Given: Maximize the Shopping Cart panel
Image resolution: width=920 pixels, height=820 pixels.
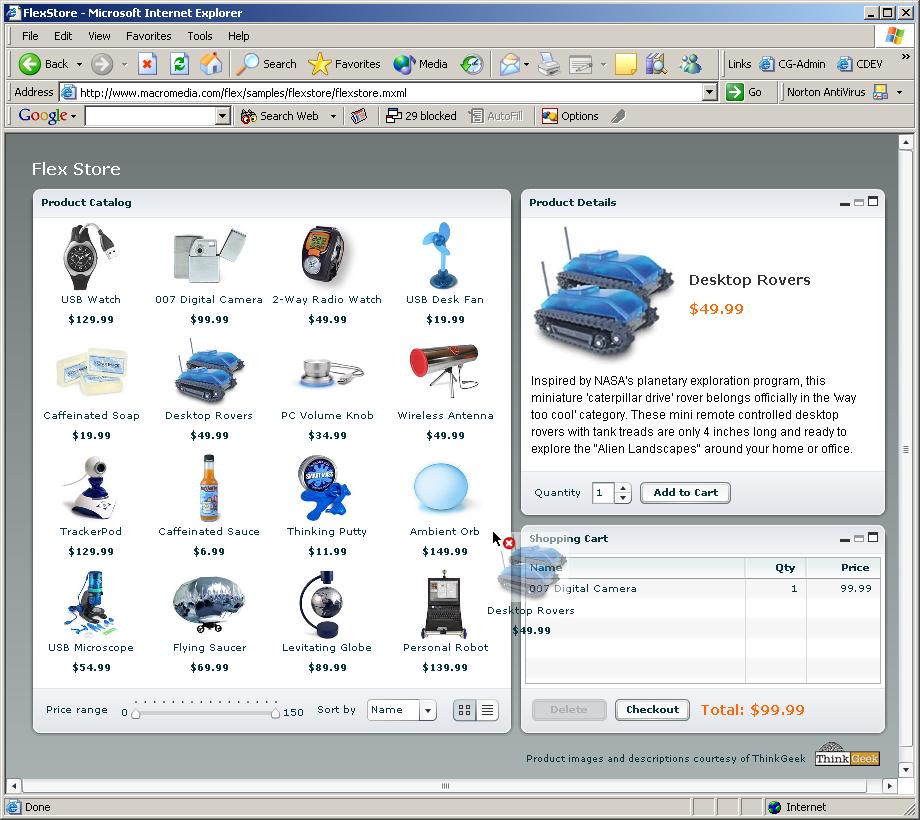Looking at the screenshot, I should [x=873, y=537].
